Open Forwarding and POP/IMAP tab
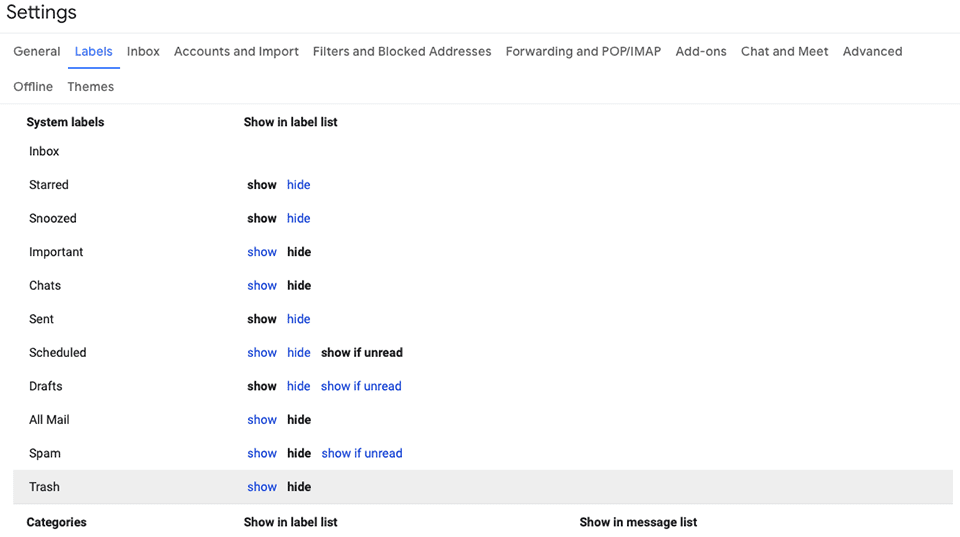This screenshot has height=537, width=960. tap(583, 52)
